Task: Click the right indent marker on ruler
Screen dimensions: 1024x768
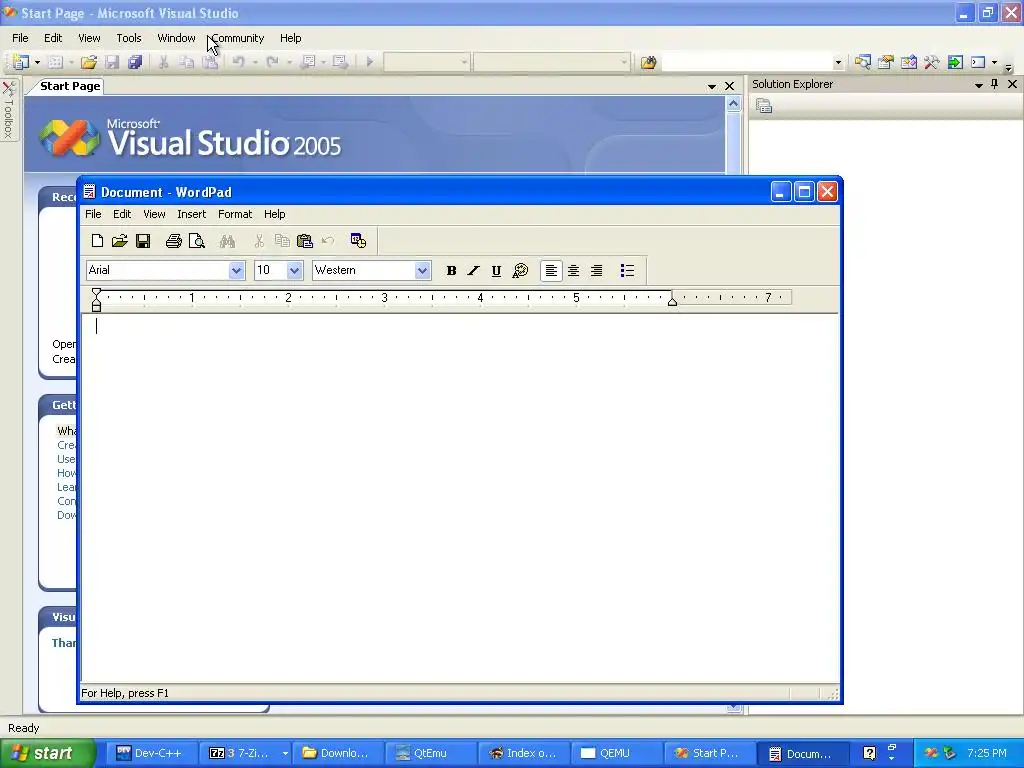Action: pos(672,300)
